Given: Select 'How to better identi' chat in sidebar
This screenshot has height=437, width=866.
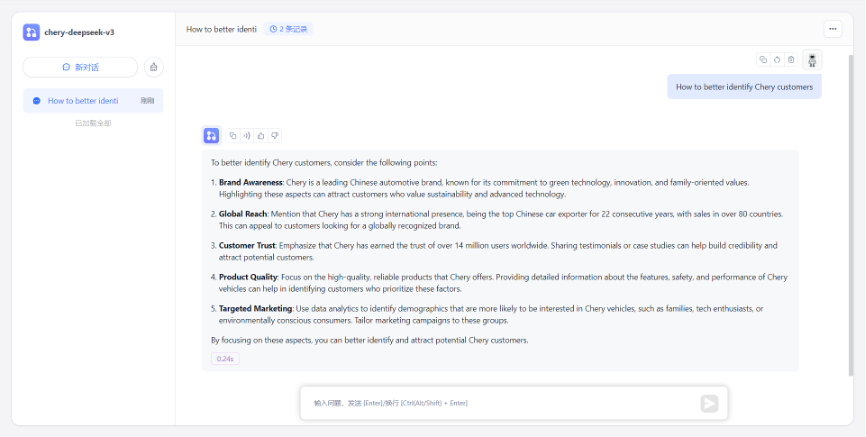Looking at the screenshot, I should pos(83,101).
